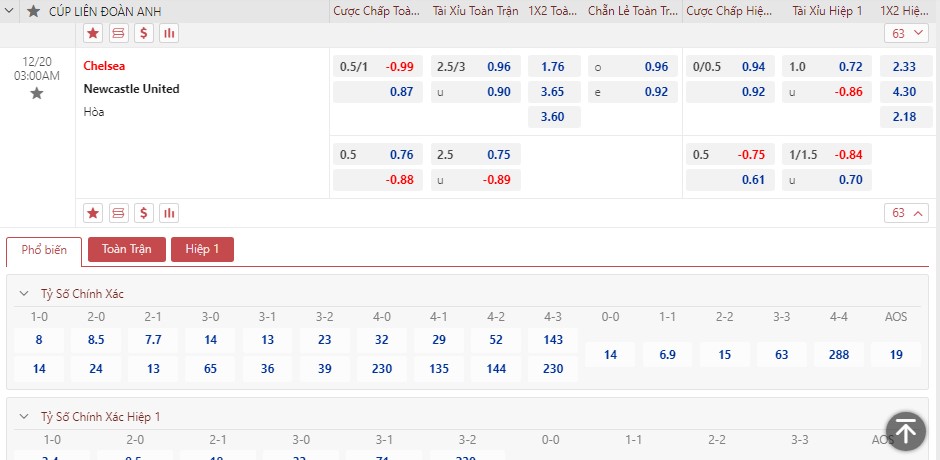940x460 pixels.
Task: Select correct score 3-3 odds 63
Action: [782, 354]
